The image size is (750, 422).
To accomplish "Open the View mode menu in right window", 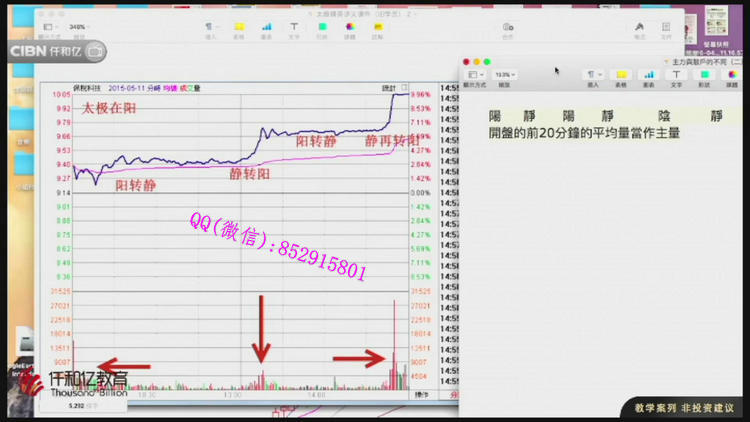I will tap(474, 75).
